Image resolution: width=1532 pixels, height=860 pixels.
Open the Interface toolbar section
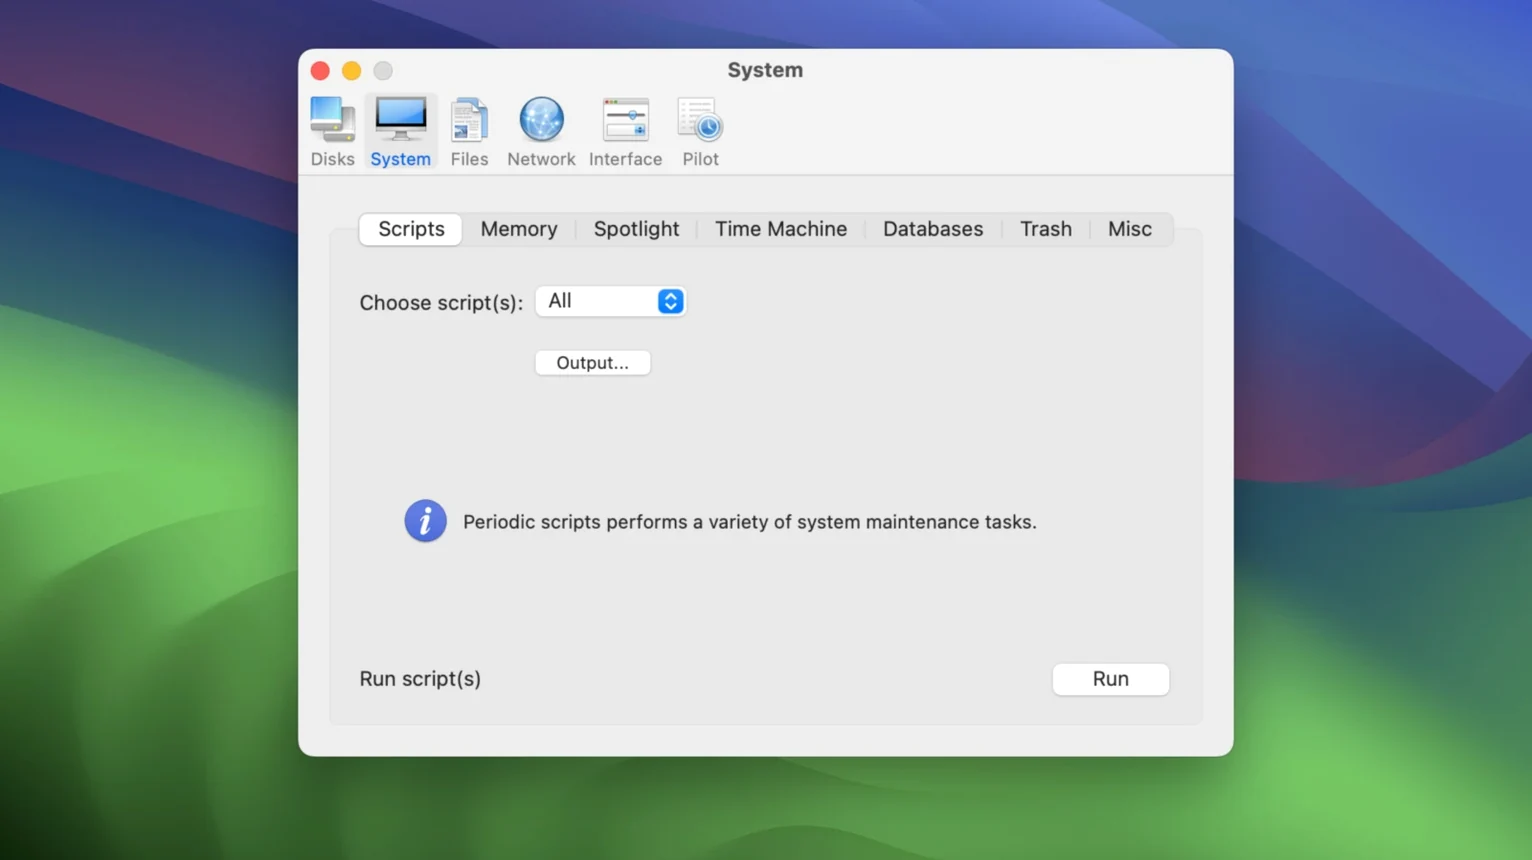pos(625,132)
